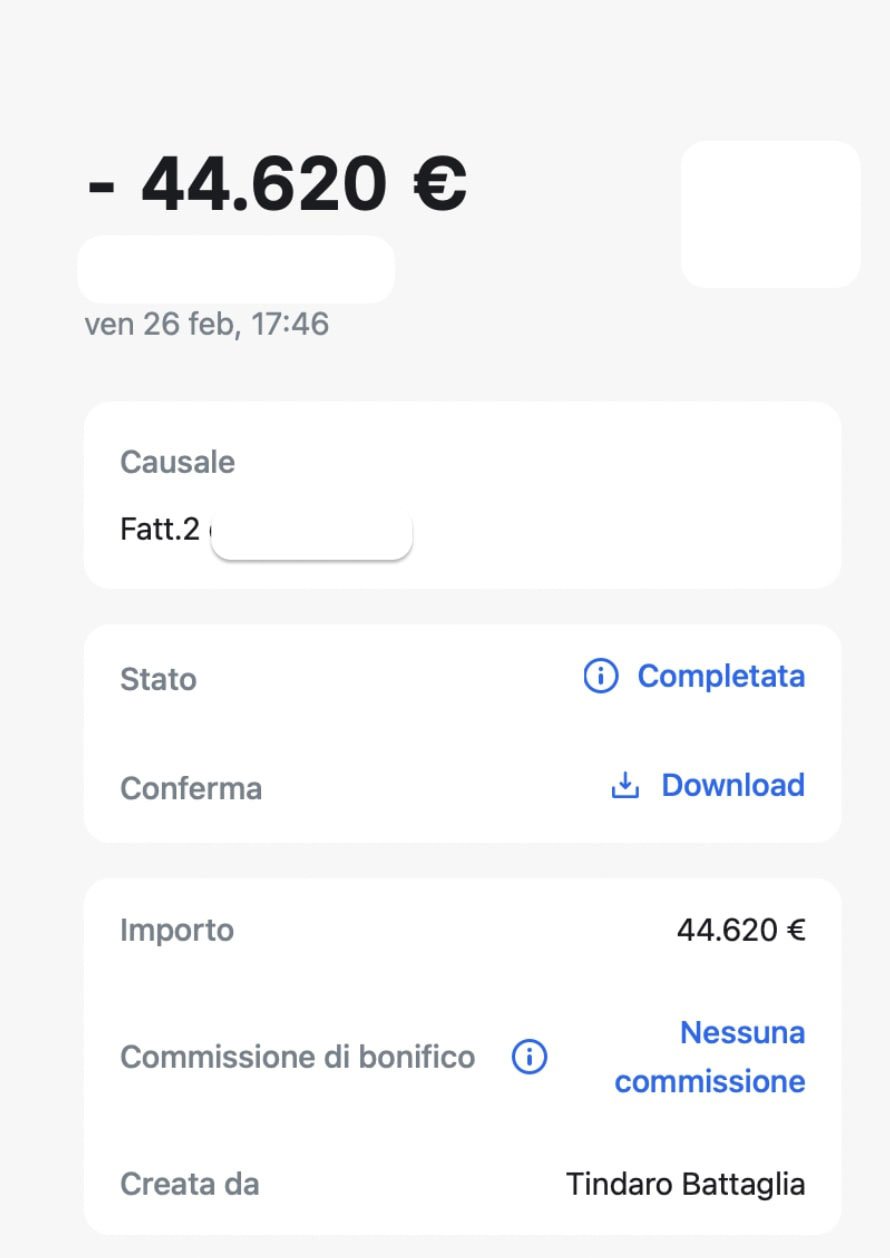890x1258 pixels.
Task: Click the creator name Tindaro Battaglia
Action: pyautogui.click(x=685, y=1185)
